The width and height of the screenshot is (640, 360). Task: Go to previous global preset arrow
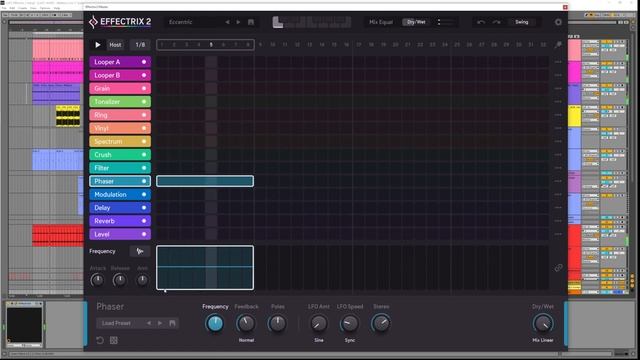click(227, 22)
